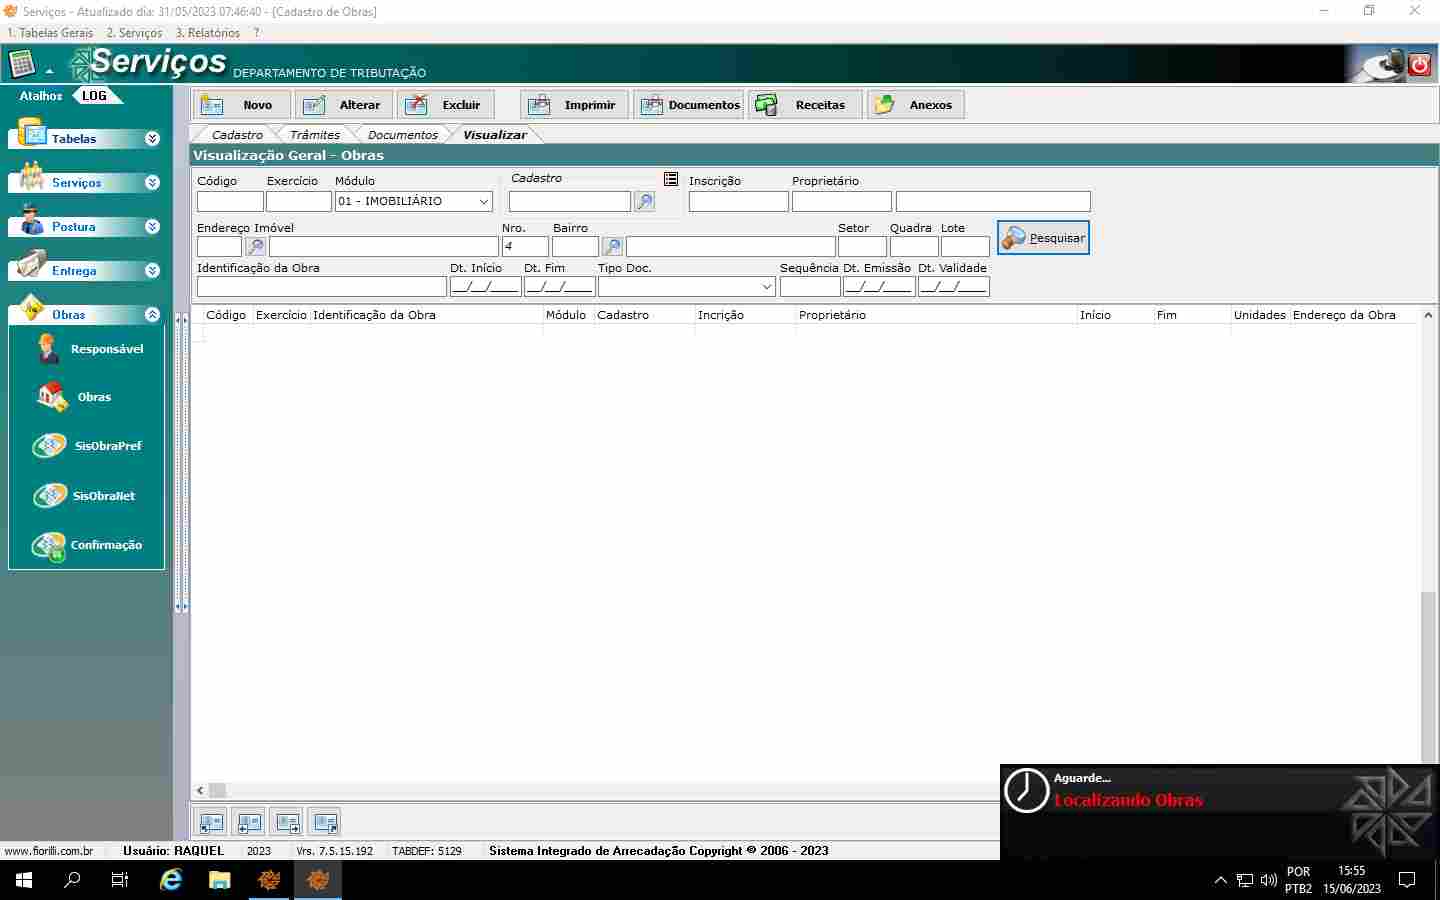Click the magnifier icon next to Cadastro field
This screenshot has height=900, width=1440.
click(645, 202)
